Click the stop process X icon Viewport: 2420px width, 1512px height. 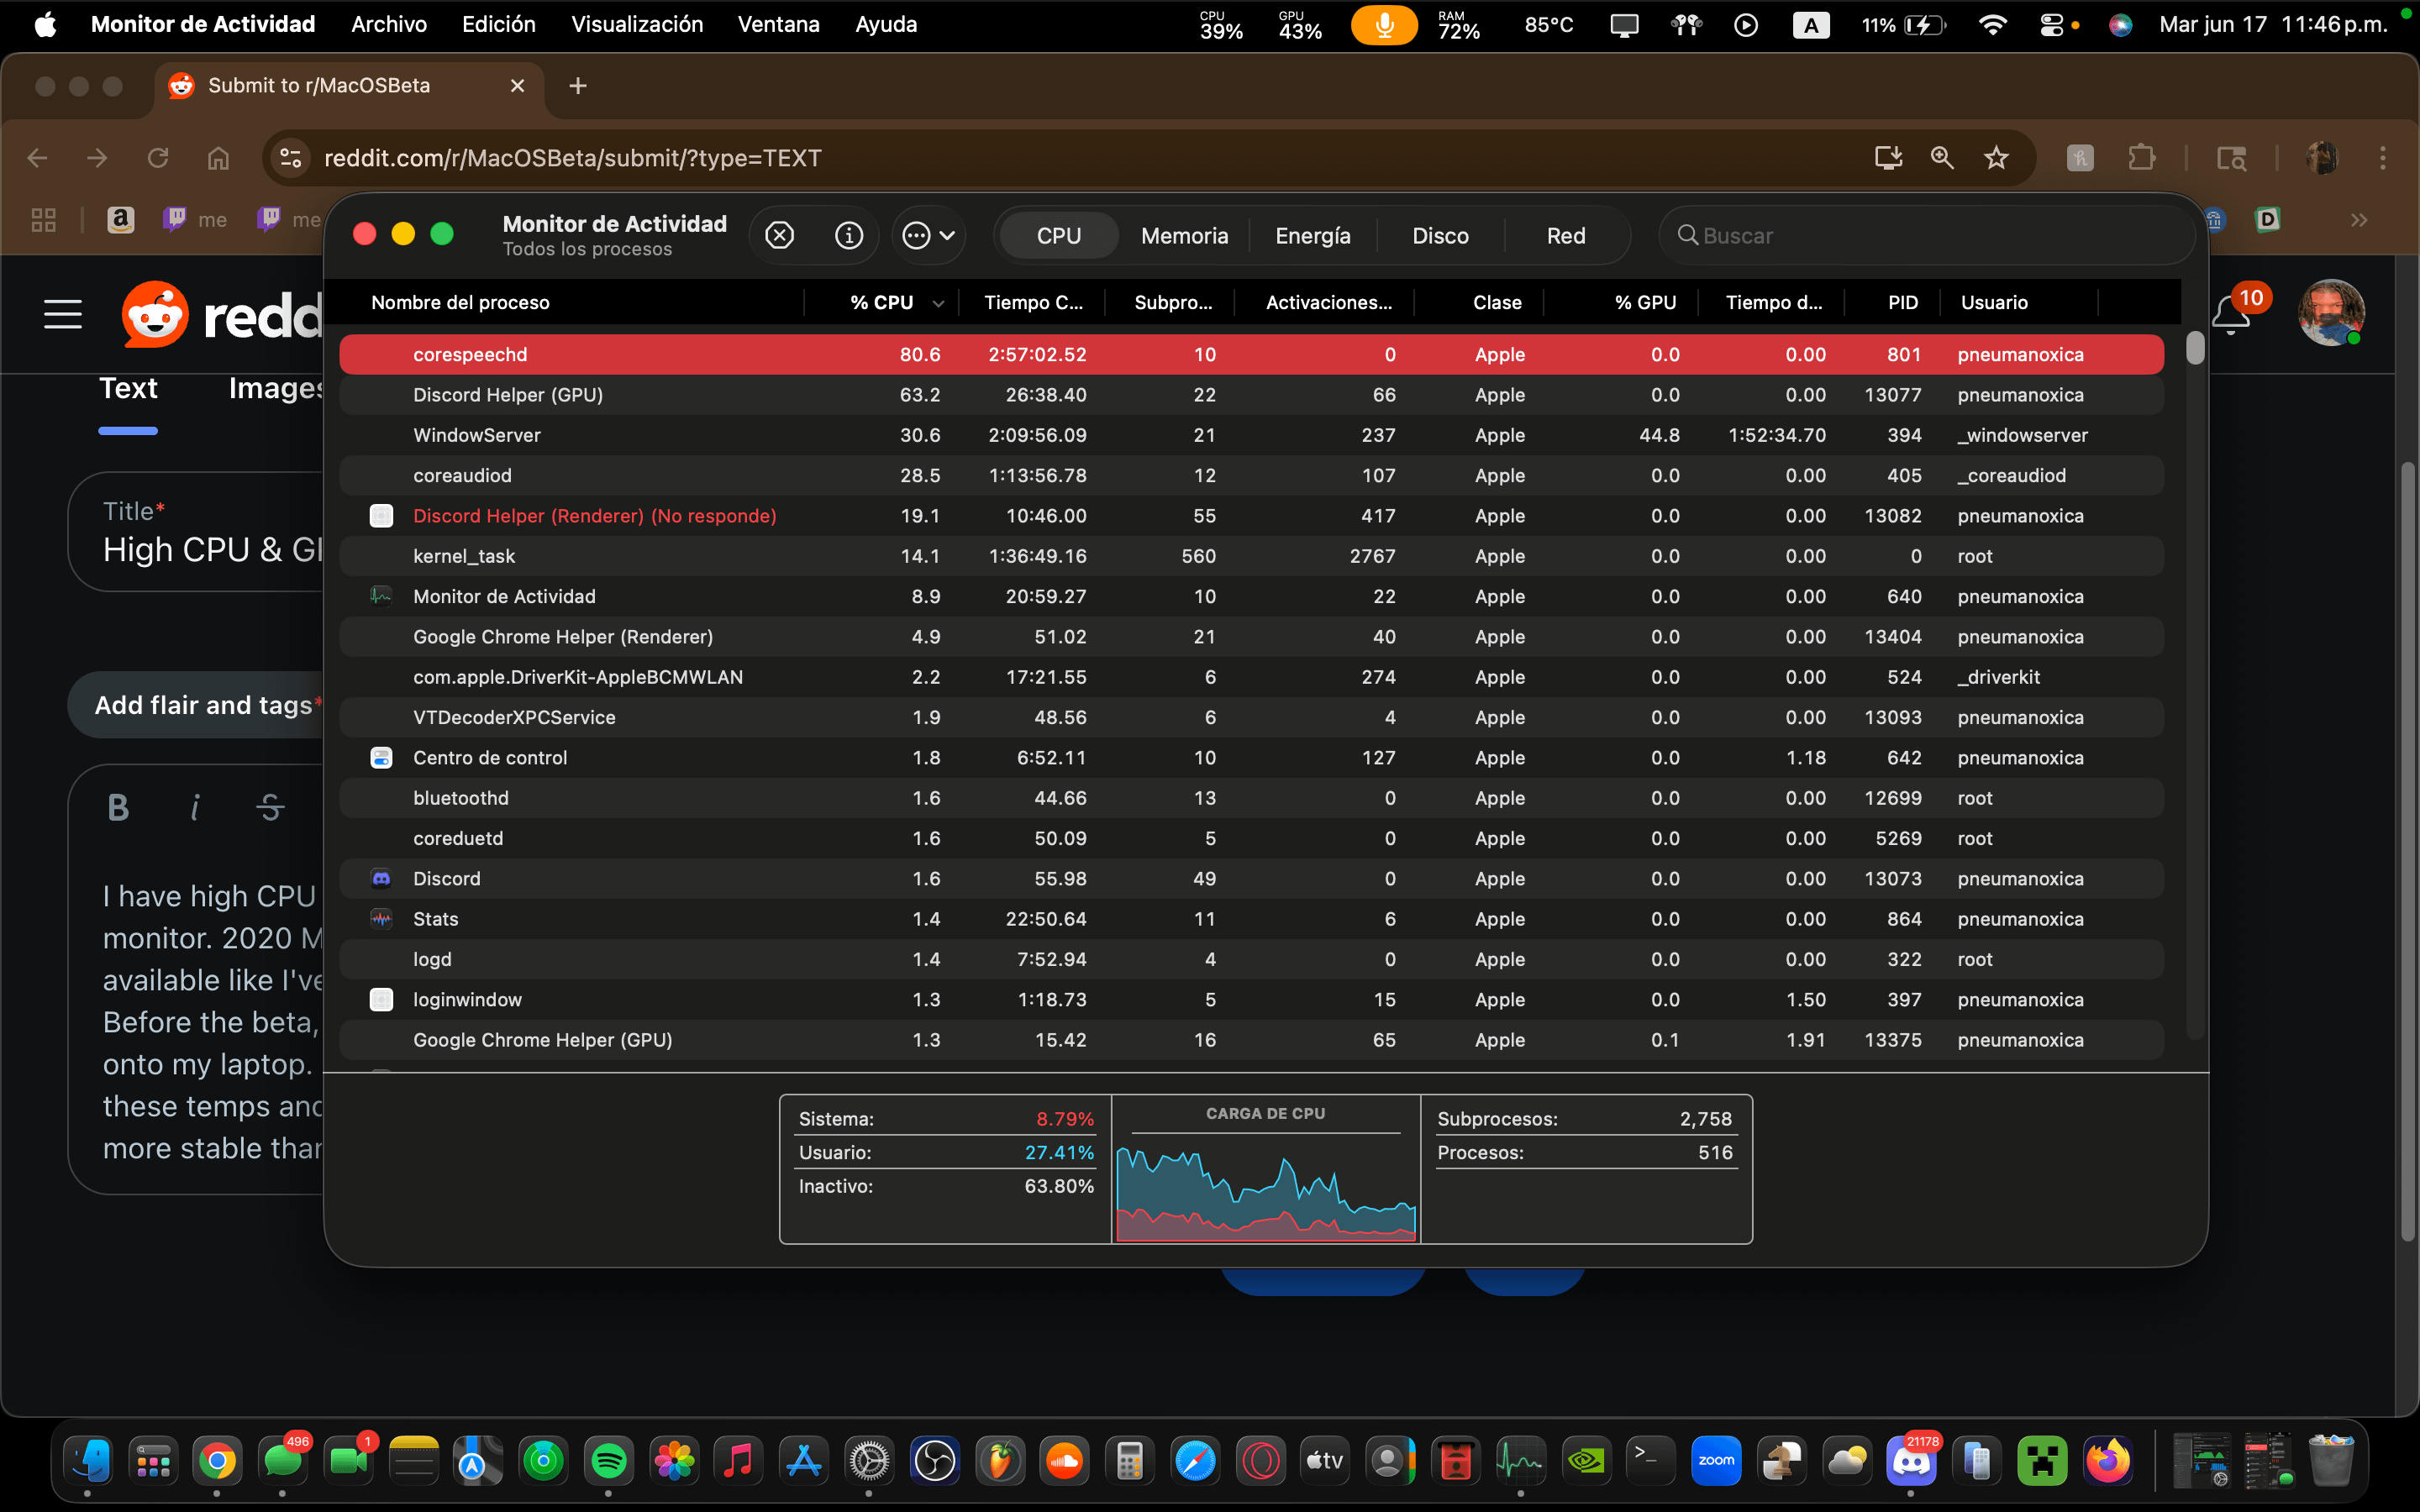coord(779,235)
